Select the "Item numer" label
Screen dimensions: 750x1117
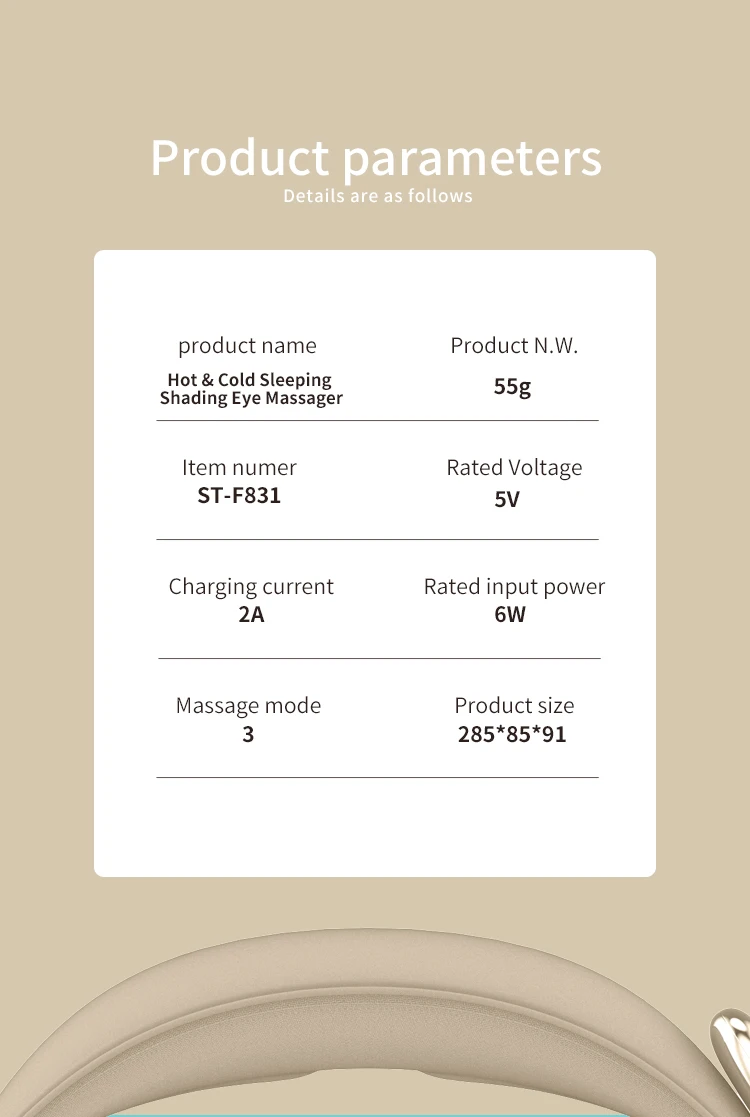(239, 467)
